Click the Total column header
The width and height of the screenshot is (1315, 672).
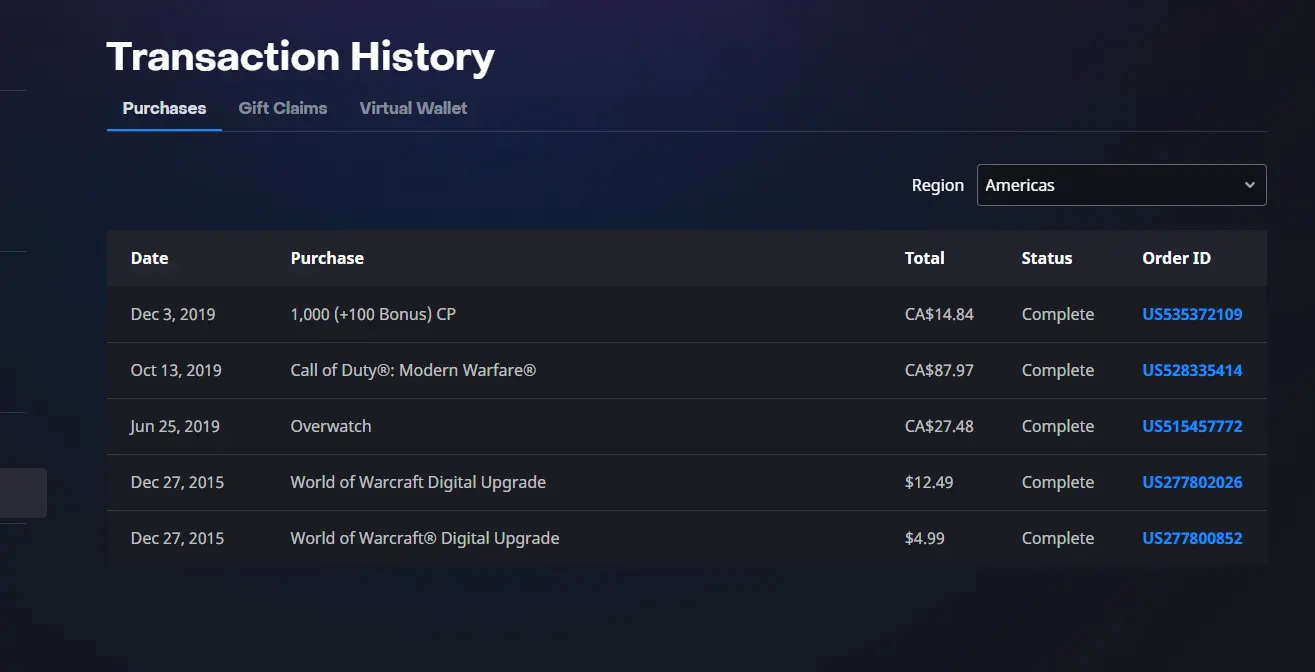tap(924, 258)
